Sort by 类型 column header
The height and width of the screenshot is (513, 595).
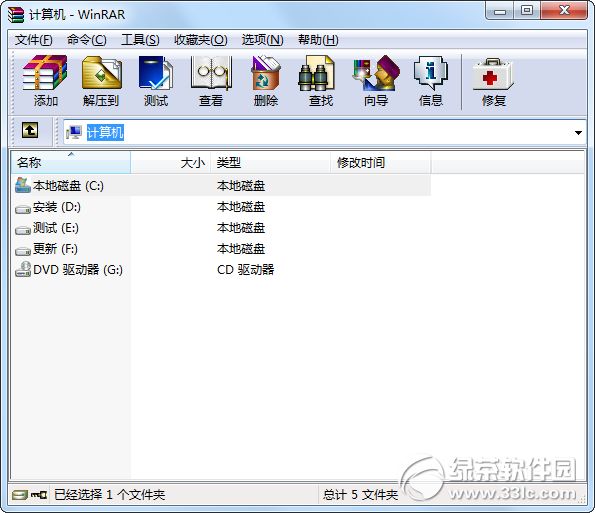(270, 162)
